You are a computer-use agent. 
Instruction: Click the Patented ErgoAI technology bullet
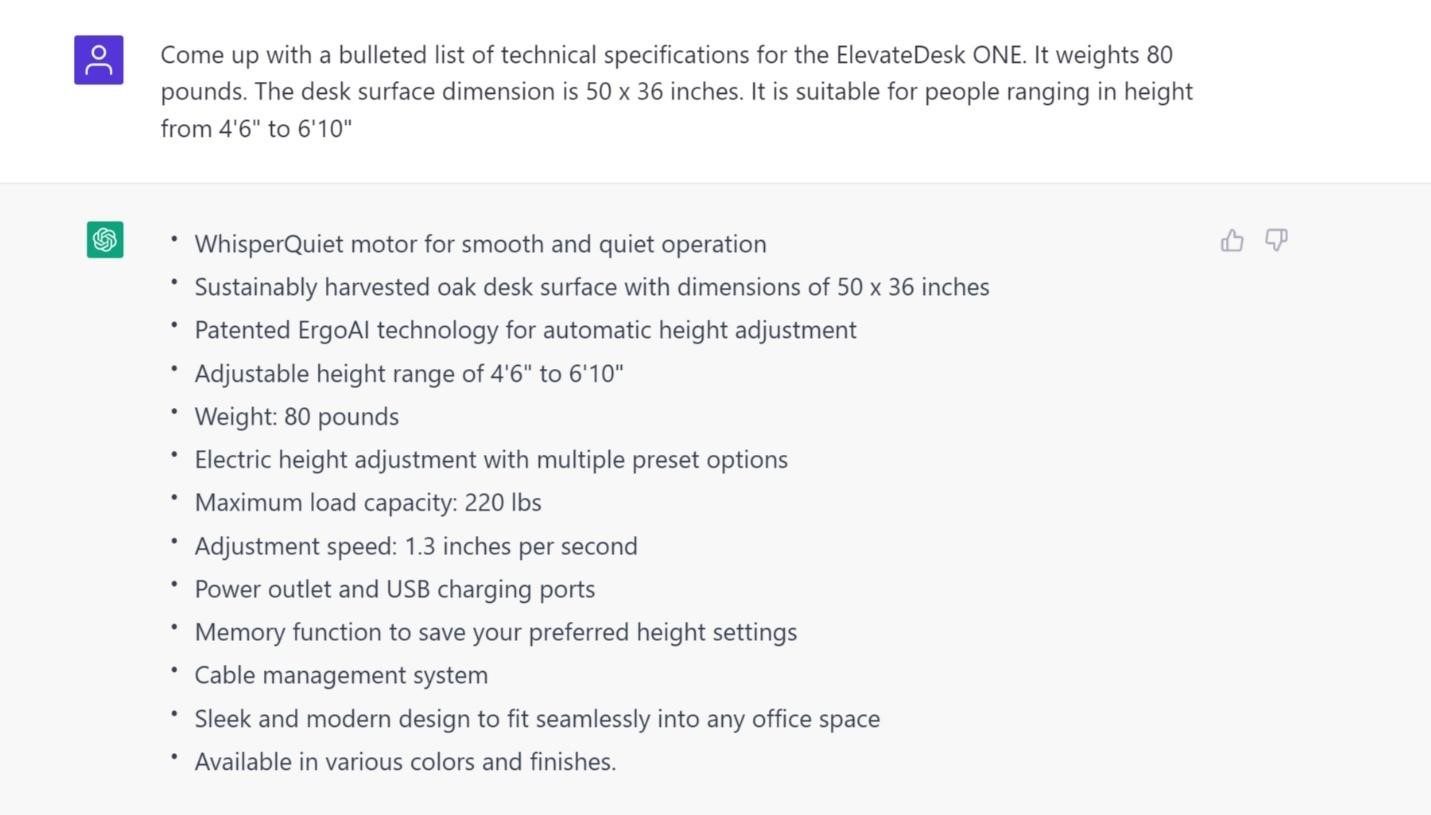coord(525,330)
